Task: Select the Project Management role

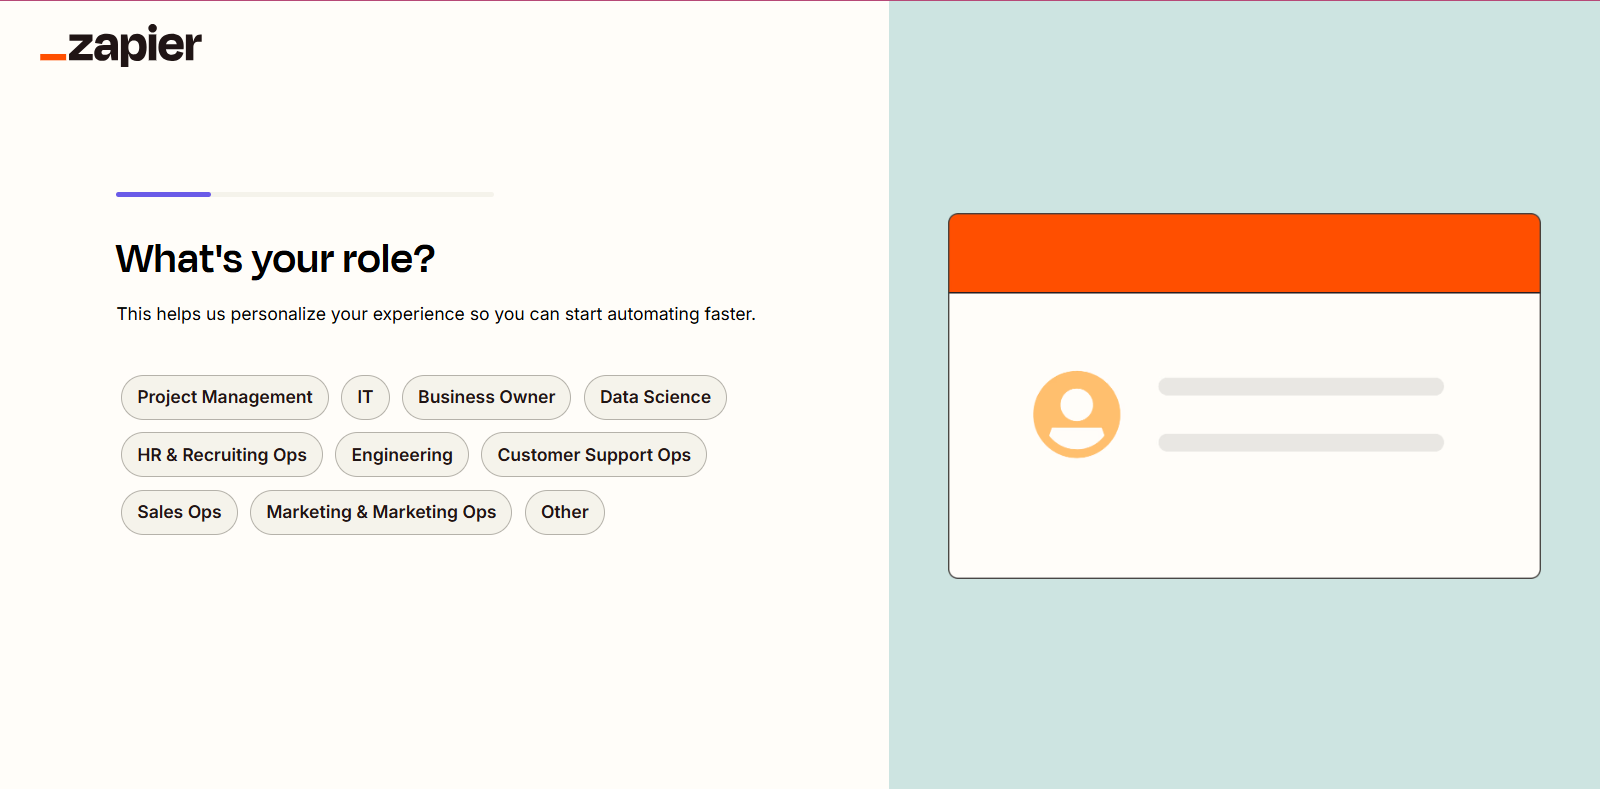Action: 225,397
